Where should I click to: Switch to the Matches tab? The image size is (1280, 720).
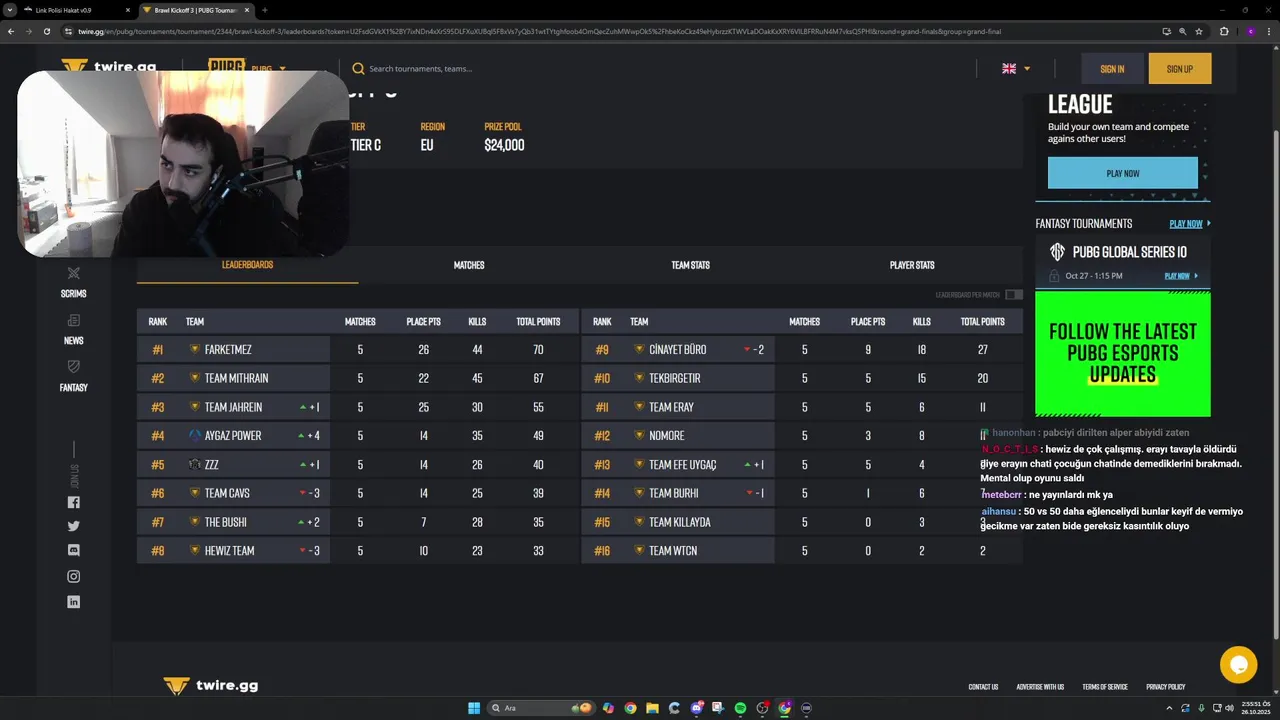[469, 265]
